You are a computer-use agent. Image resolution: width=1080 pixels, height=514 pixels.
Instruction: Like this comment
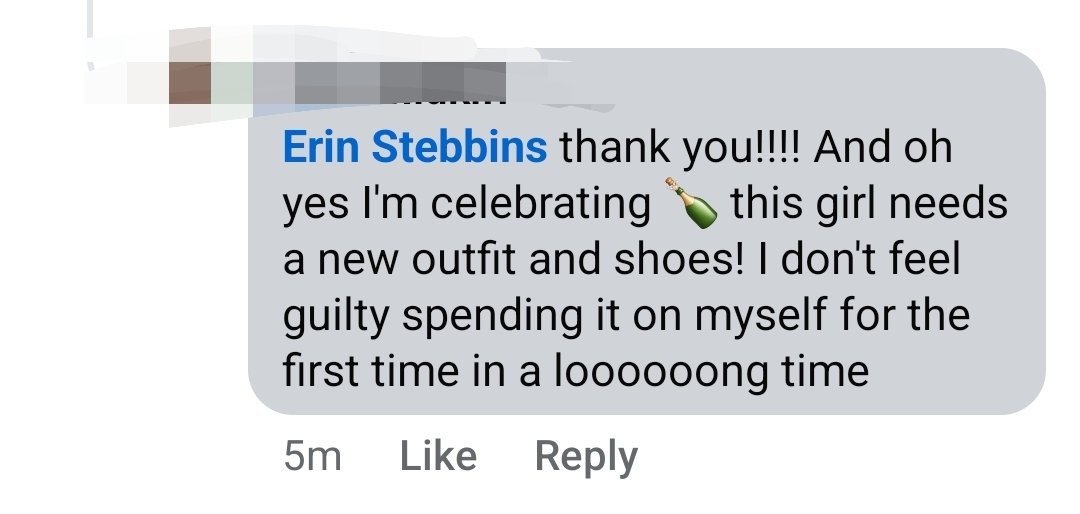pos(438,456)
